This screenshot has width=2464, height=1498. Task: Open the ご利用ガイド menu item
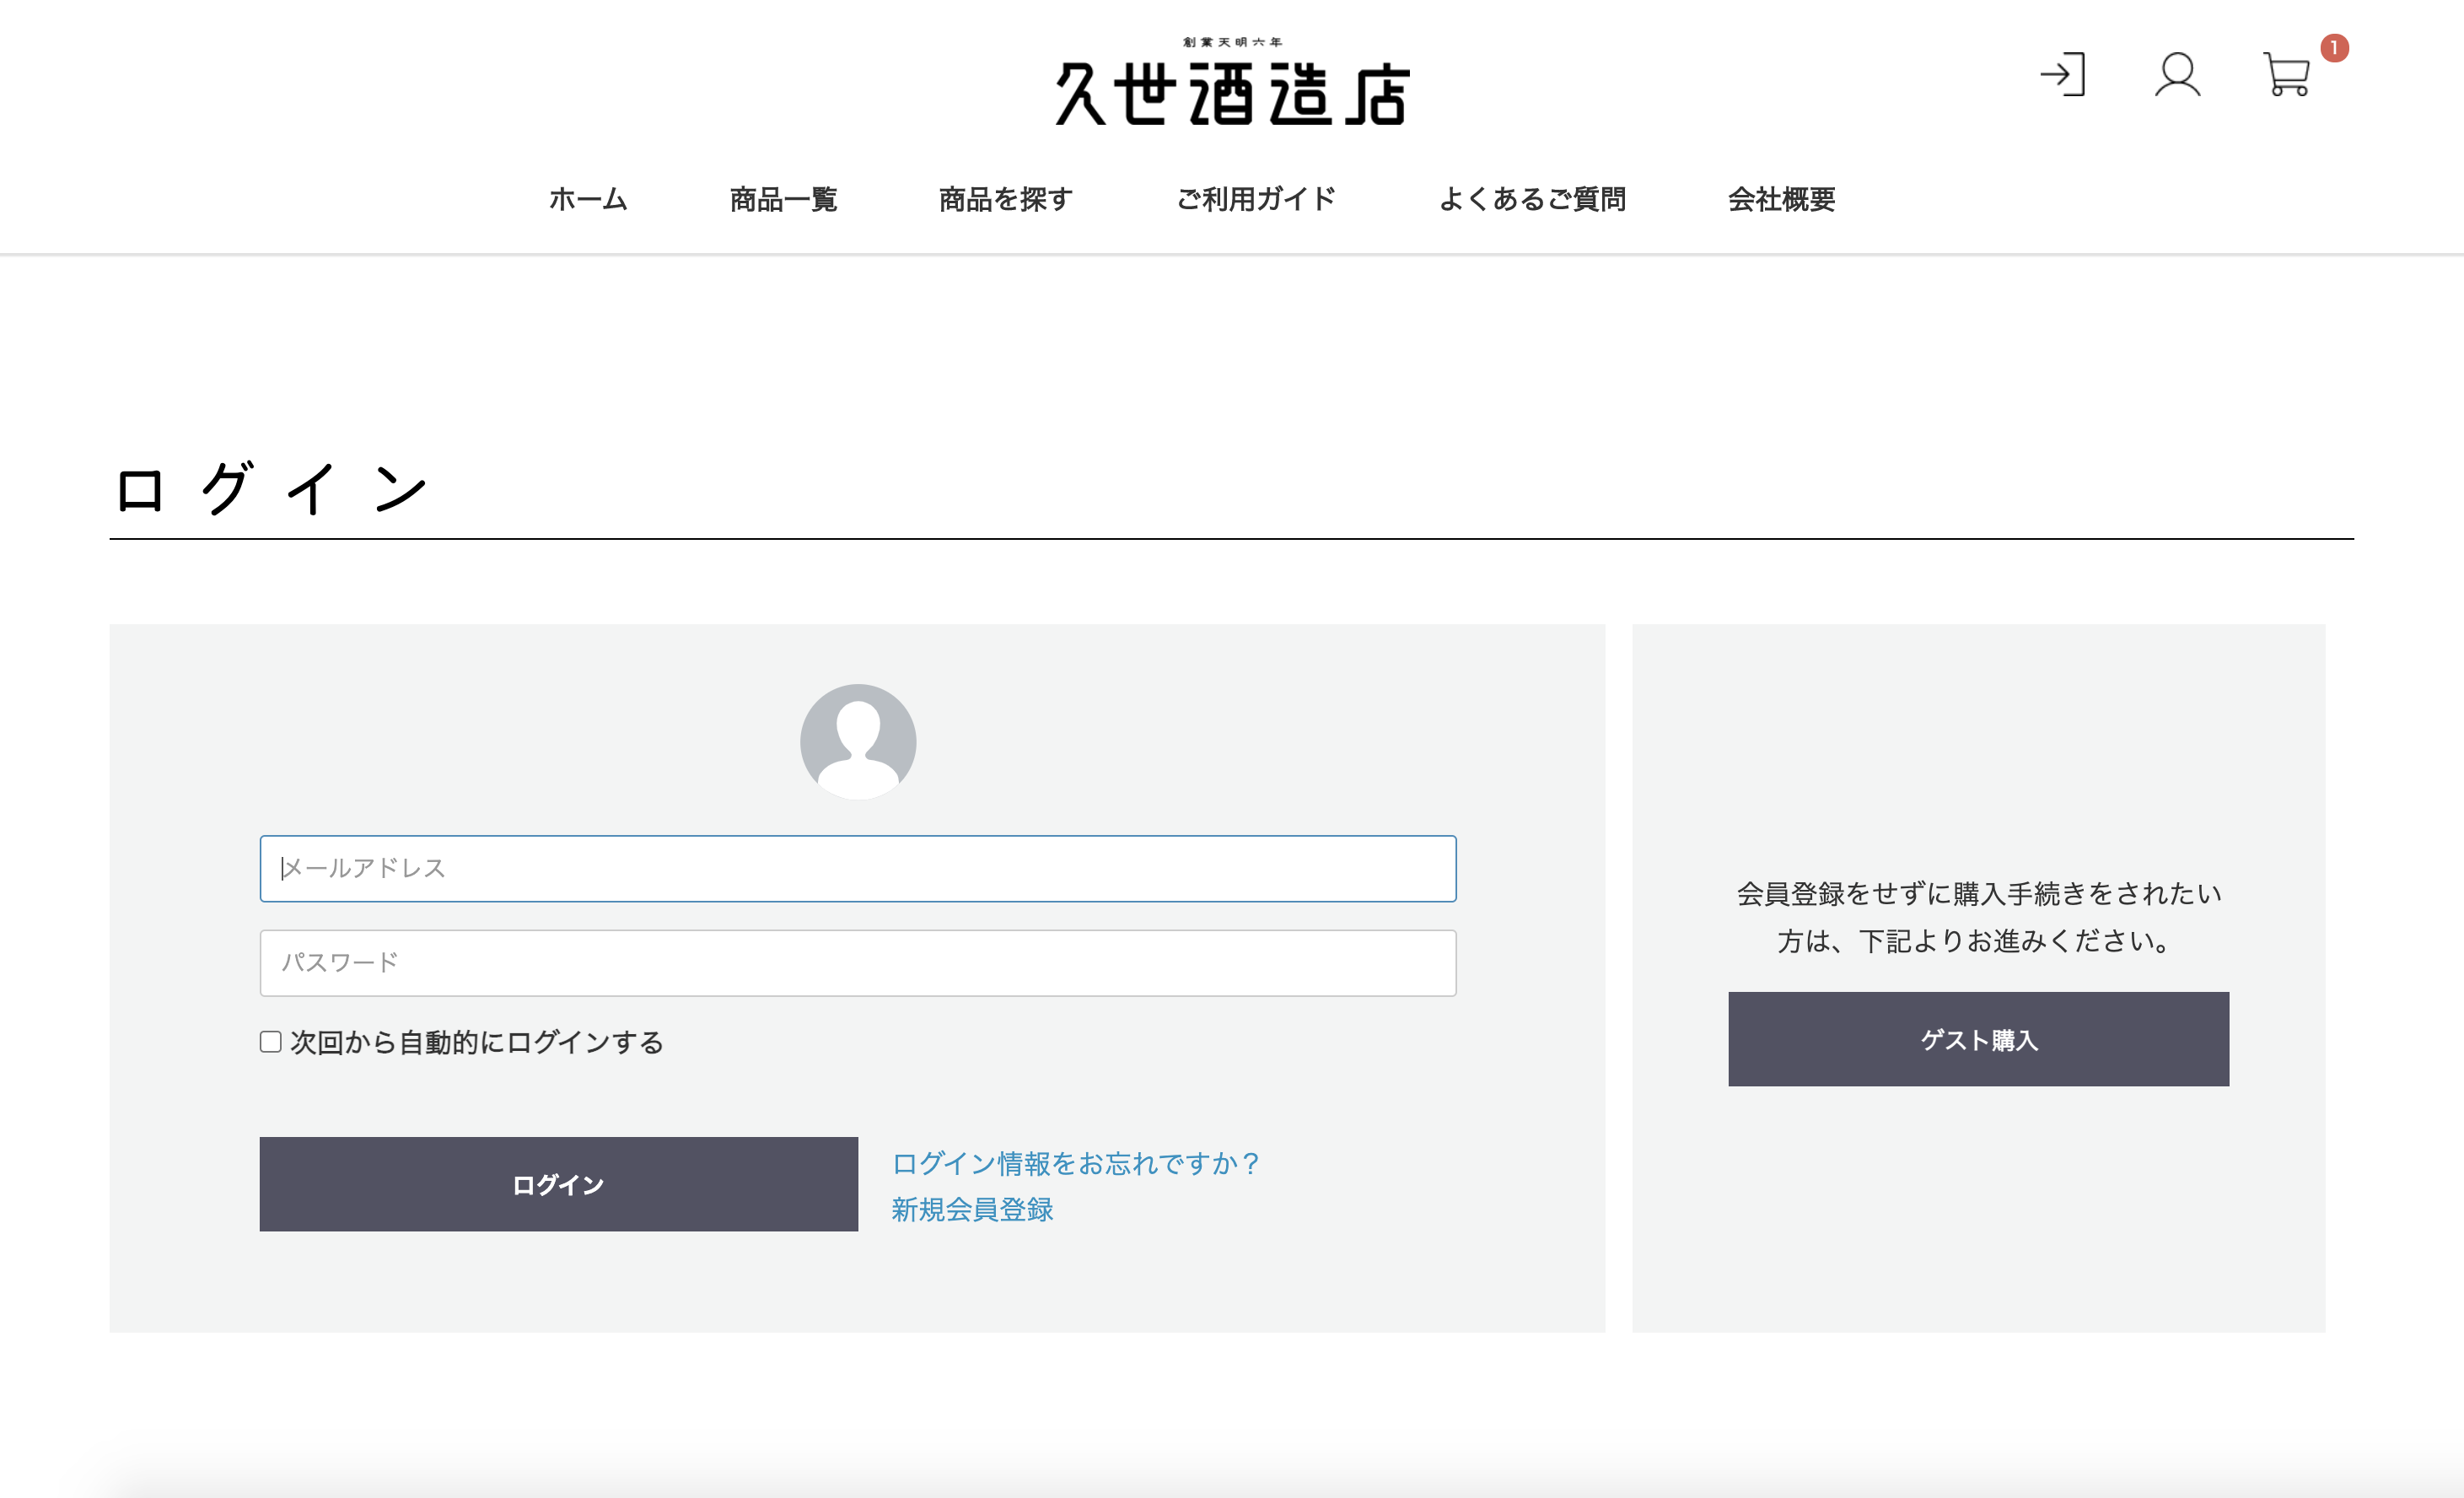[x=1256, y=199]
